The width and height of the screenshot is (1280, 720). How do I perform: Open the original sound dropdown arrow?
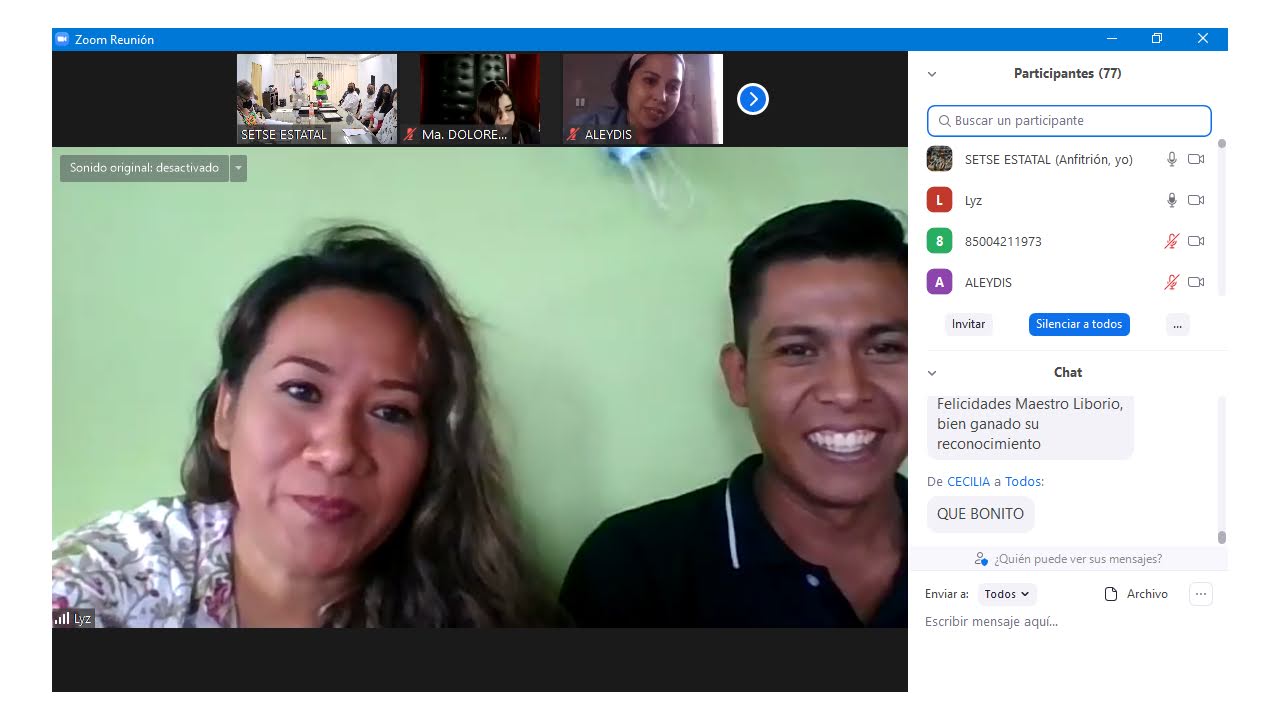tap(238, 168)
